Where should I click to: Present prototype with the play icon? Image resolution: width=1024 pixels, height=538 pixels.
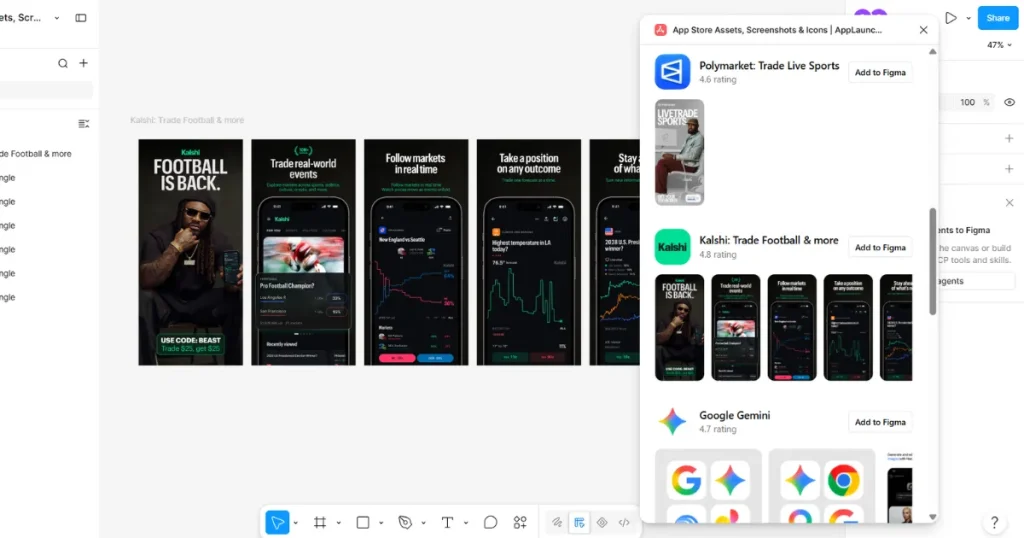[951, 18]
